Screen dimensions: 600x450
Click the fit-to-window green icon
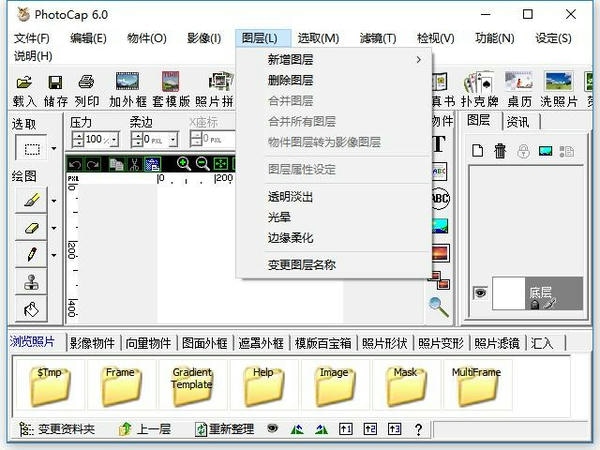click(221, 164)
